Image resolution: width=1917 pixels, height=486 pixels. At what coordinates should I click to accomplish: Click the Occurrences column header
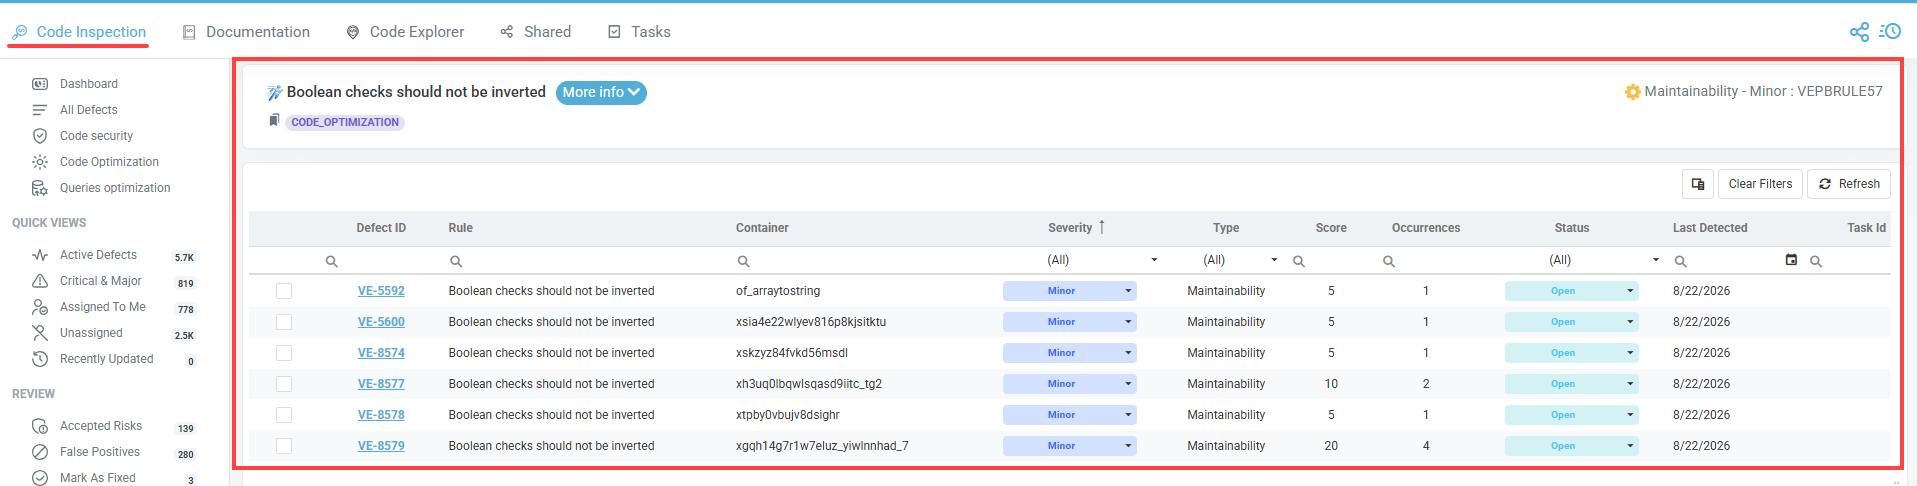[1426, 228]
